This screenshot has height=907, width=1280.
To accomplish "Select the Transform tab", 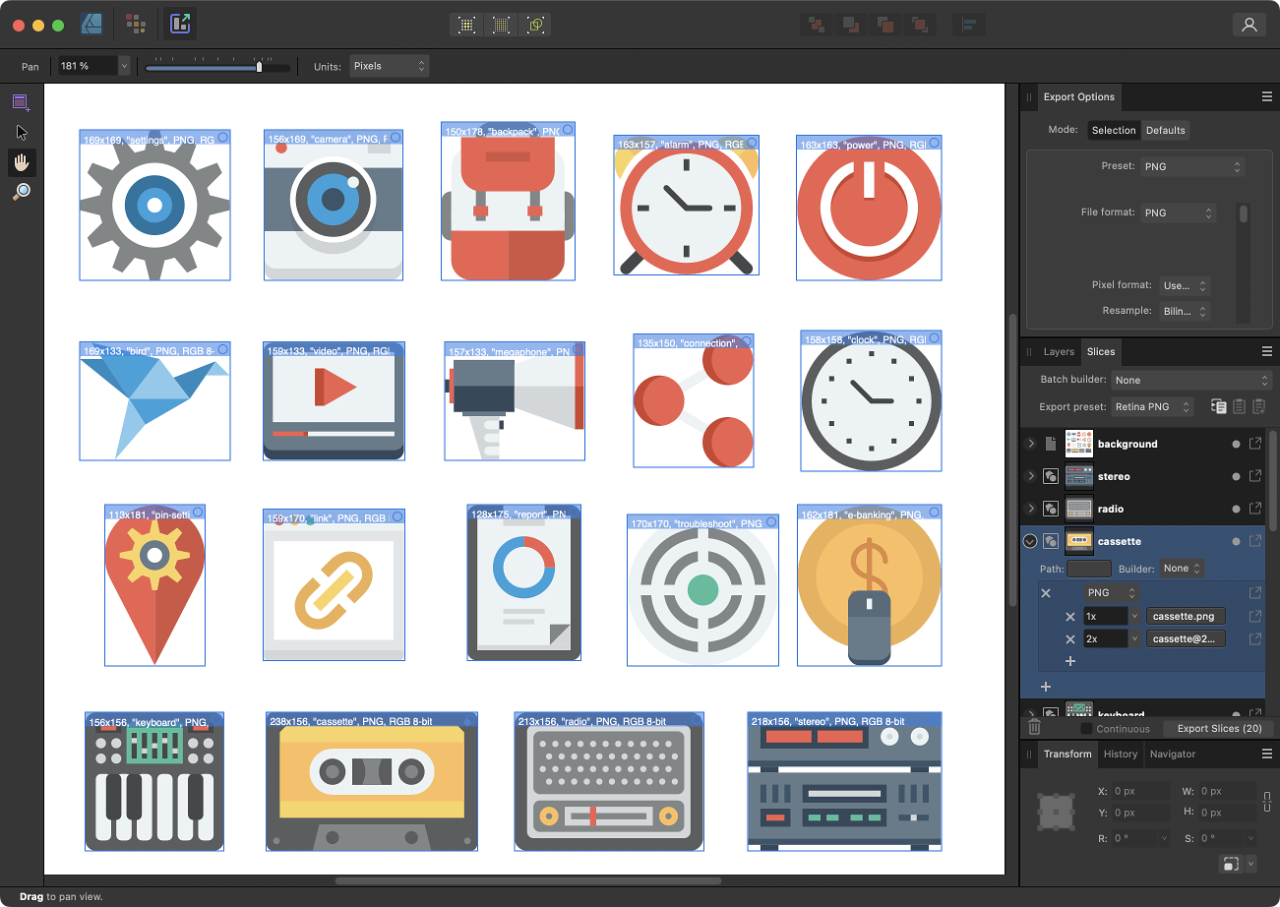I will 1067,754.
